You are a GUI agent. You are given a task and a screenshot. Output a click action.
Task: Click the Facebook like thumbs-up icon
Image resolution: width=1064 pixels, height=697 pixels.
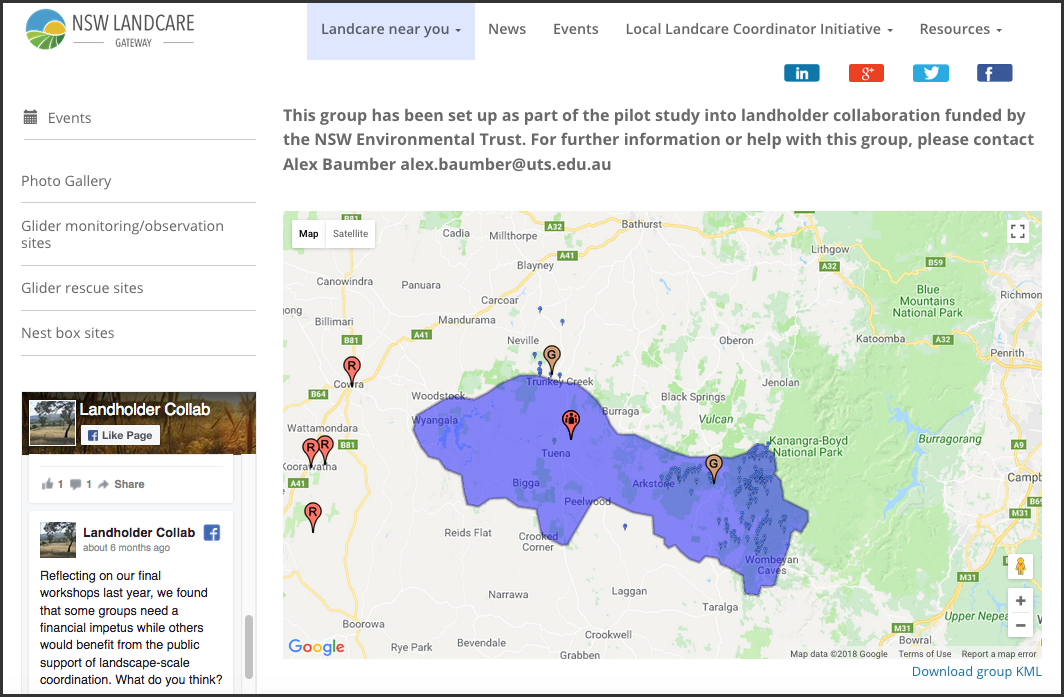[47, 484]
